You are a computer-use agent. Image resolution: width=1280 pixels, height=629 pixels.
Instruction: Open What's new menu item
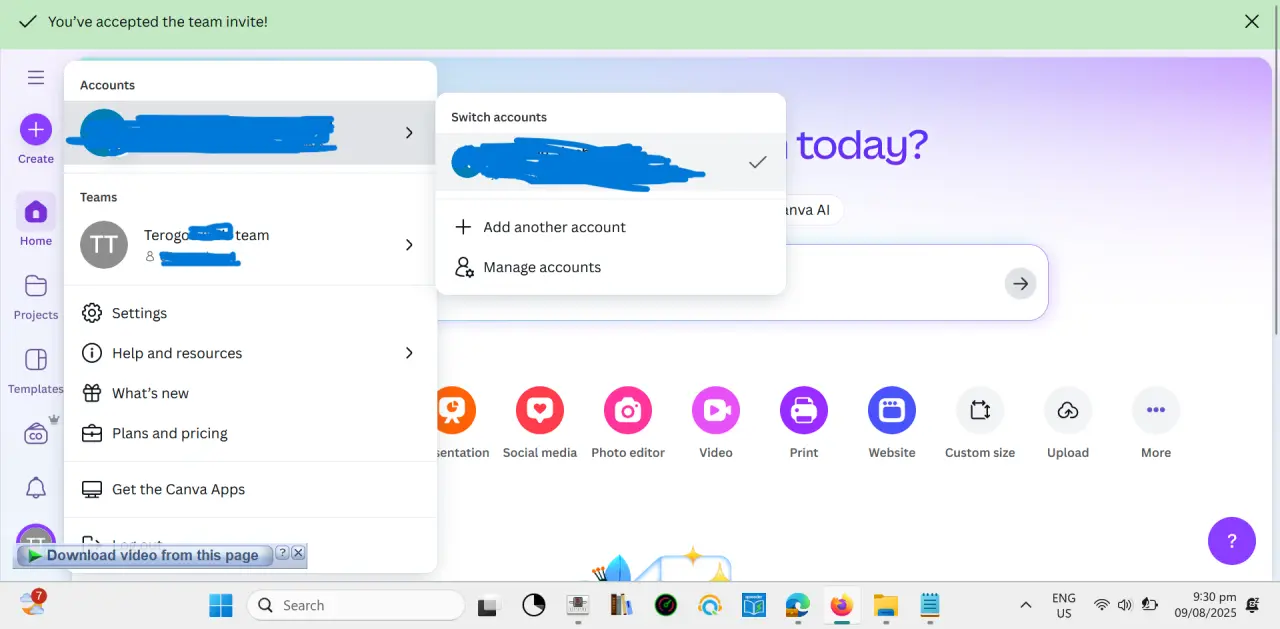tap(250, 393)
